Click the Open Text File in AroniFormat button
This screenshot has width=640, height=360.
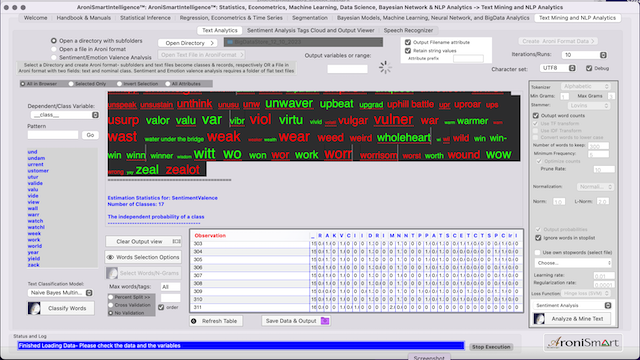(x=202, y=55)
